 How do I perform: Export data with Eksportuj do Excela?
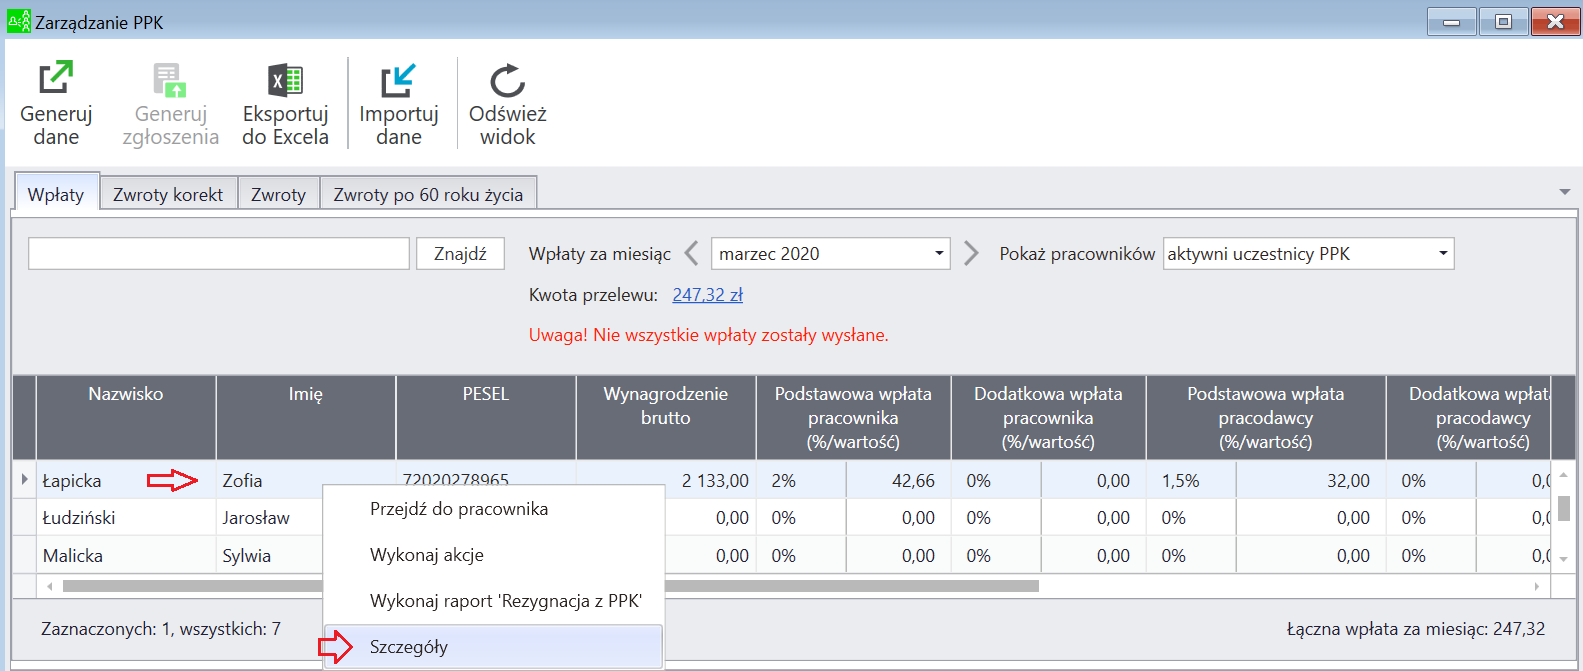(x=285, y=103)
